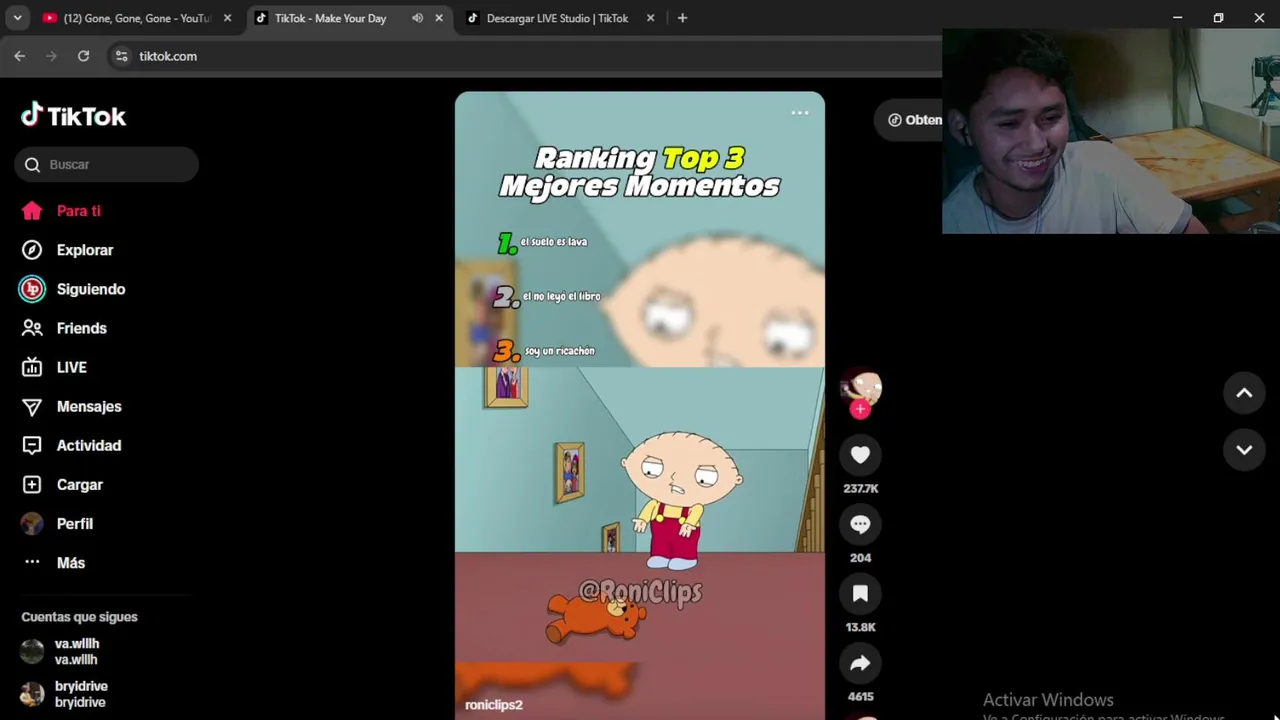Select the TikTok - Make Your Day tab
The image size is (1280, 720).
click(330, 18)
